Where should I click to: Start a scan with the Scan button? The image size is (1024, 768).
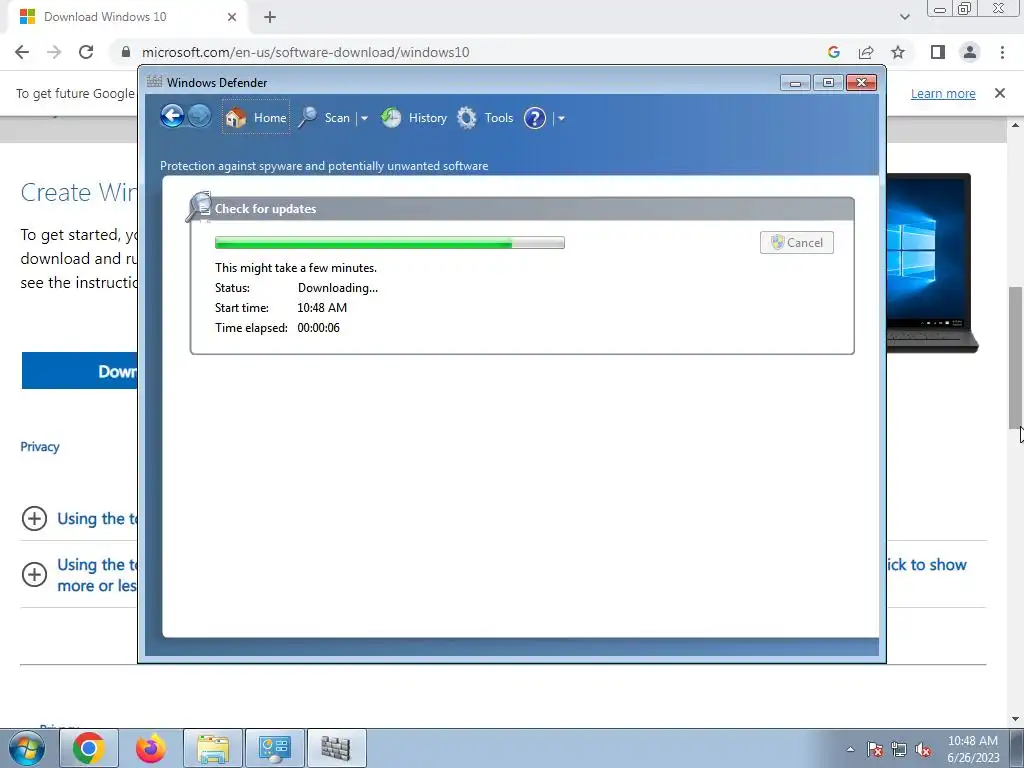pos(325,118)
